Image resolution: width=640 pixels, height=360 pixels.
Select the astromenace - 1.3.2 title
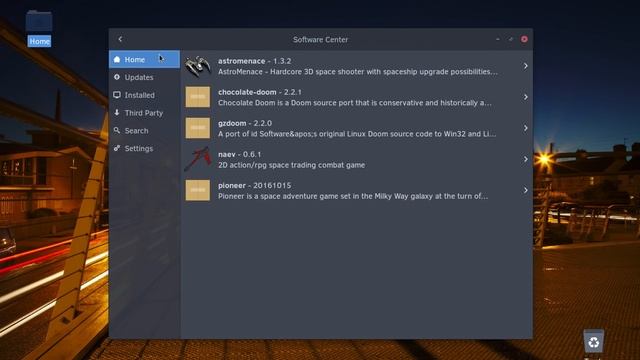(x=255, y=61)
